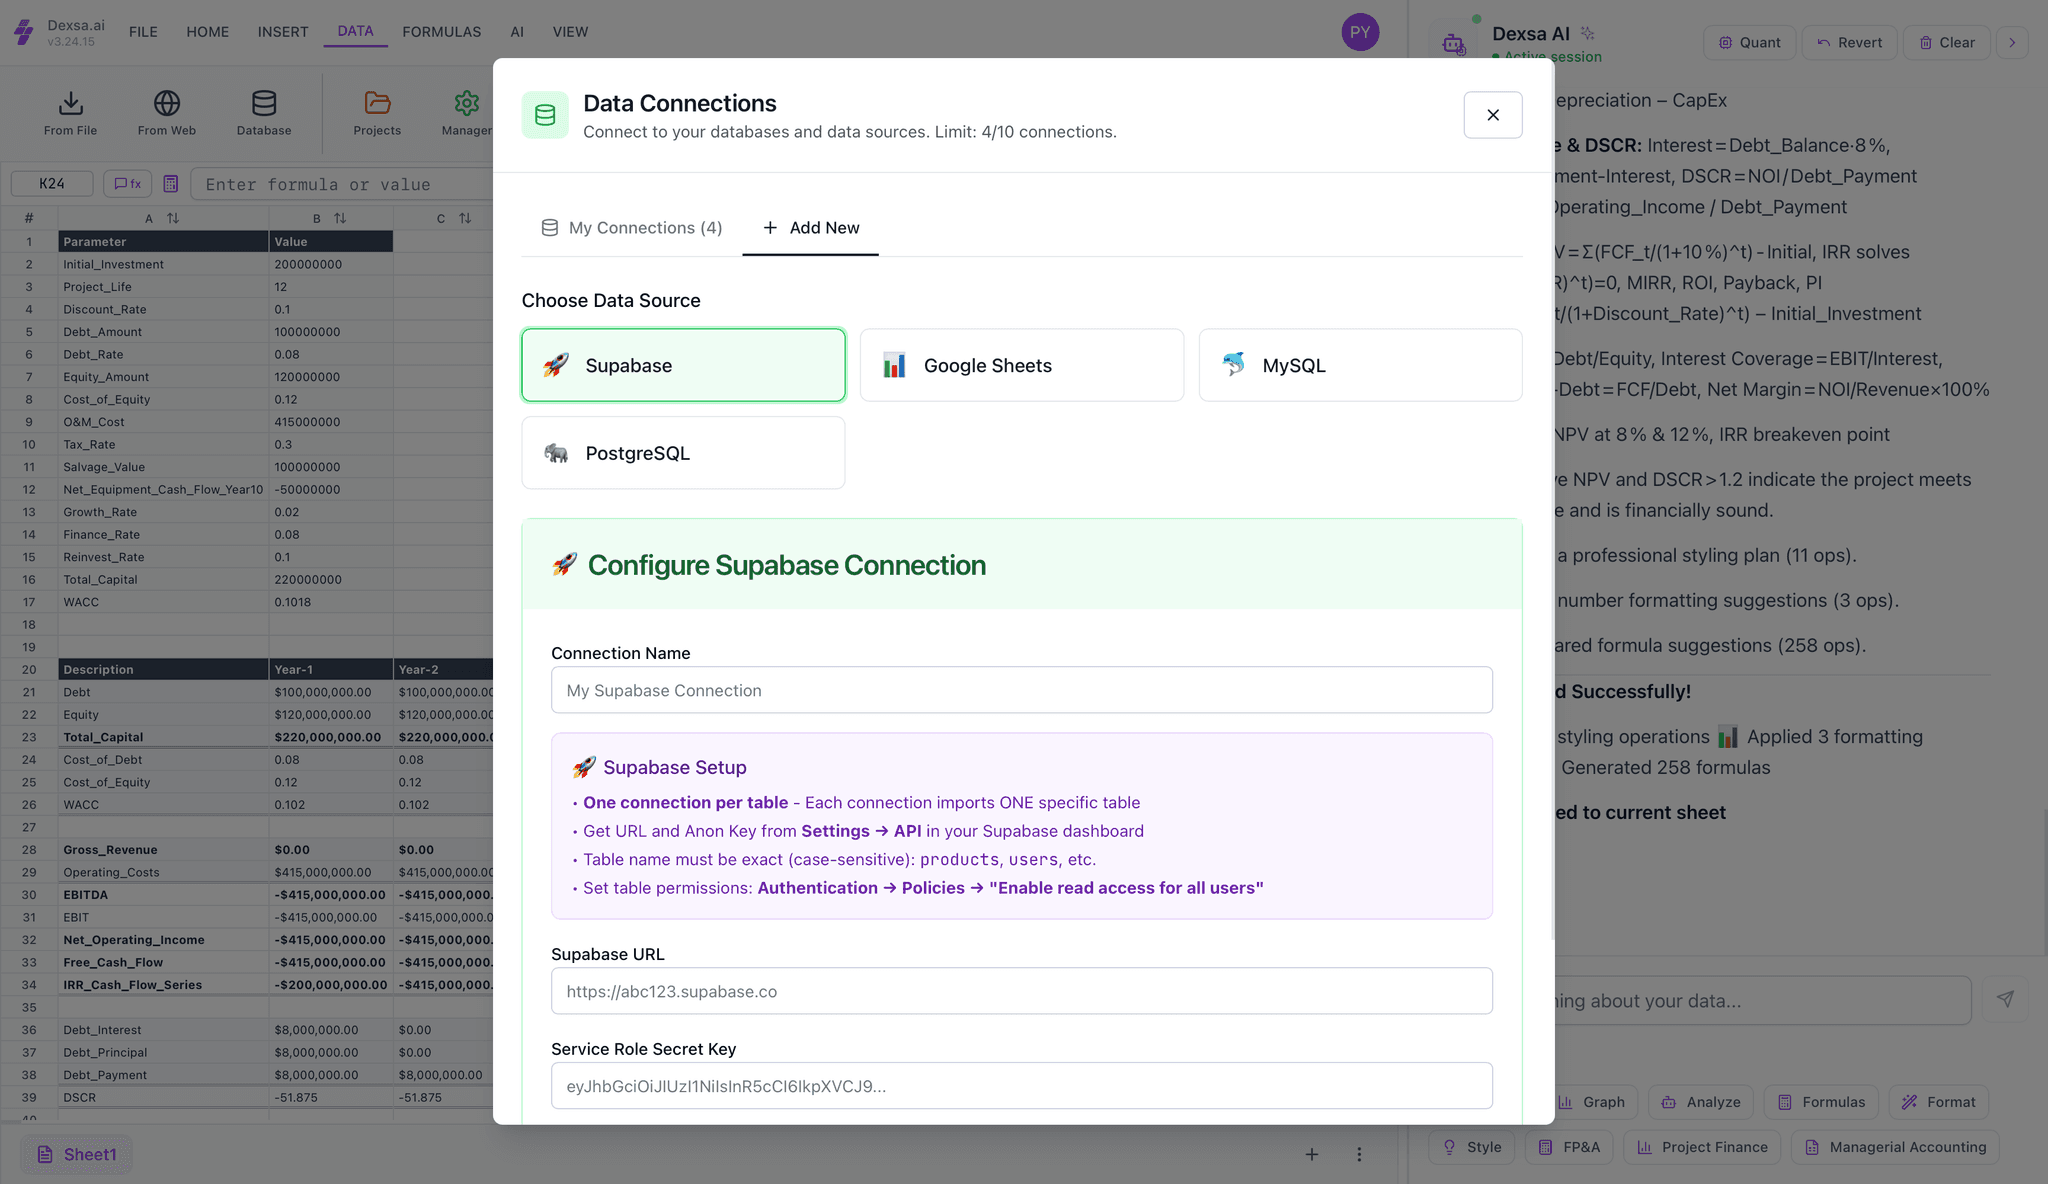Expand the AI panel right chevron
Viewport: 2048px width, 1184px height.
(x=2012, y=43)
